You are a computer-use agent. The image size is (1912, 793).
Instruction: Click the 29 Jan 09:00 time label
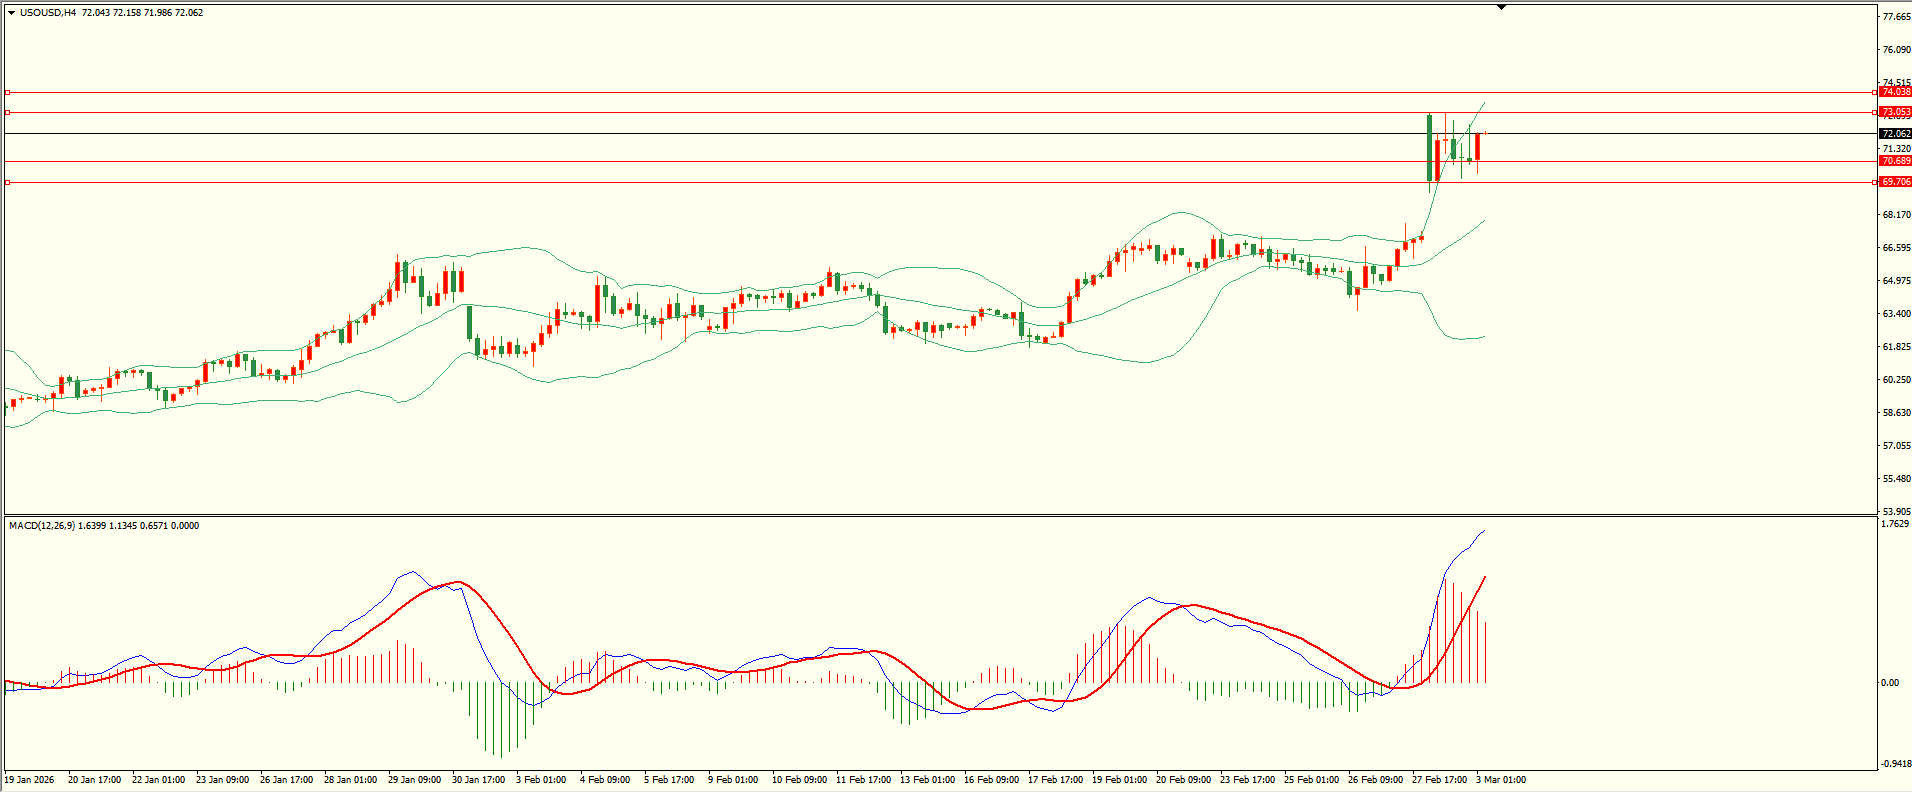point(414,779)
